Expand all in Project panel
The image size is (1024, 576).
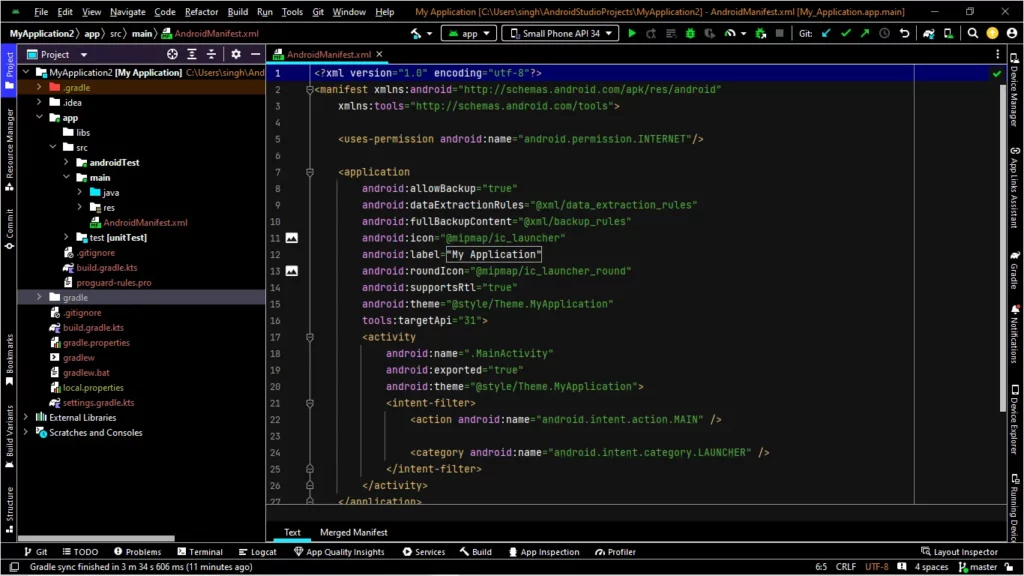191,55
